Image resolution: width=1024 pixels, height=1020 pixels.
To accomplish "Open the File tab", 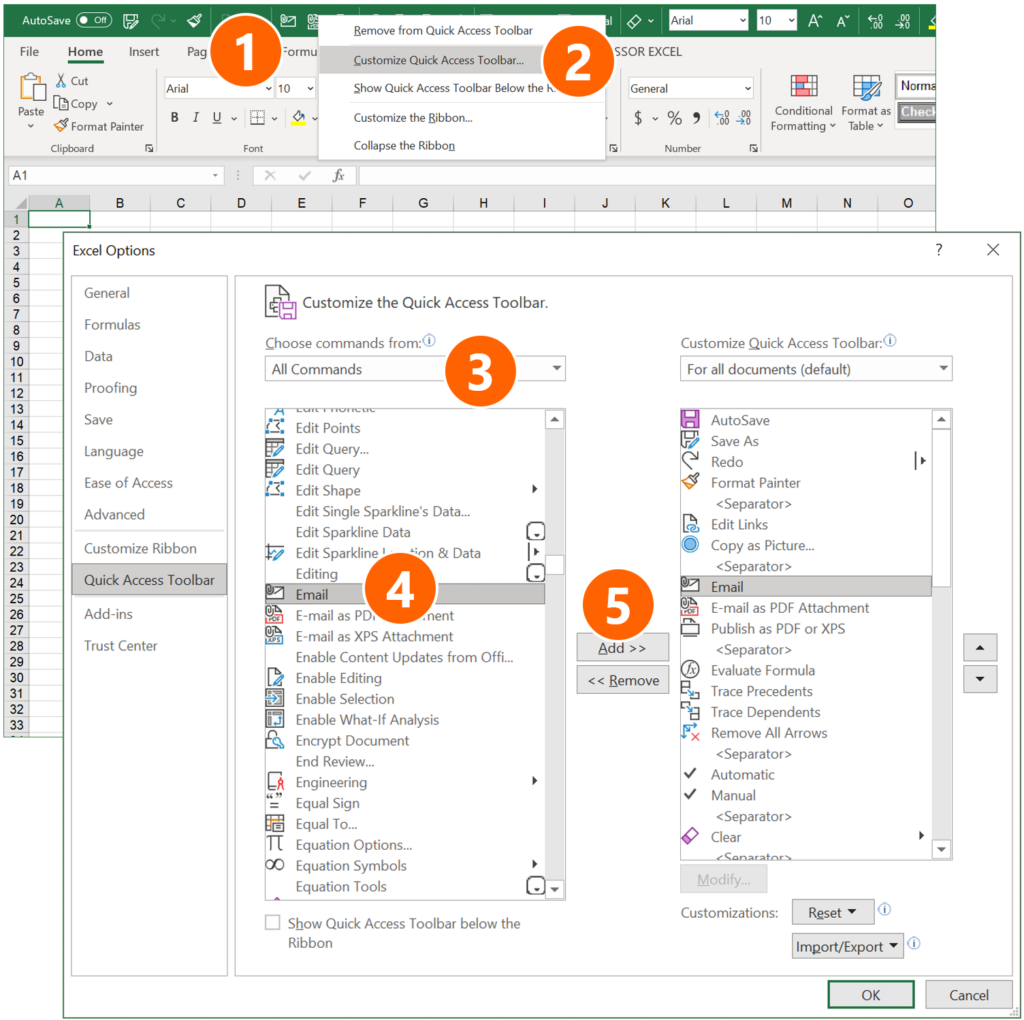I will coord(29,52).
